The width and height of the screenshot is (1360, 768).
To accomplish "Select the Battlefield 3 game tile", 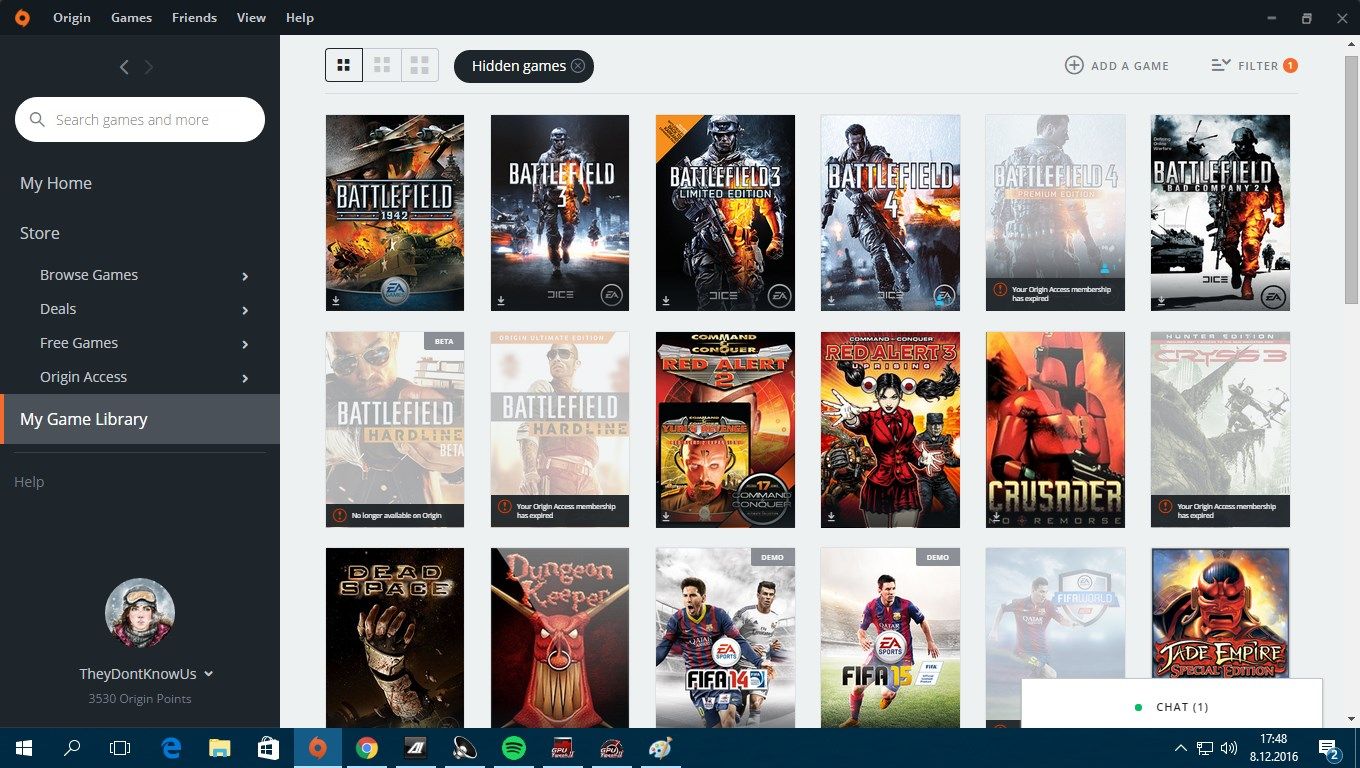I will pos(560,213).
